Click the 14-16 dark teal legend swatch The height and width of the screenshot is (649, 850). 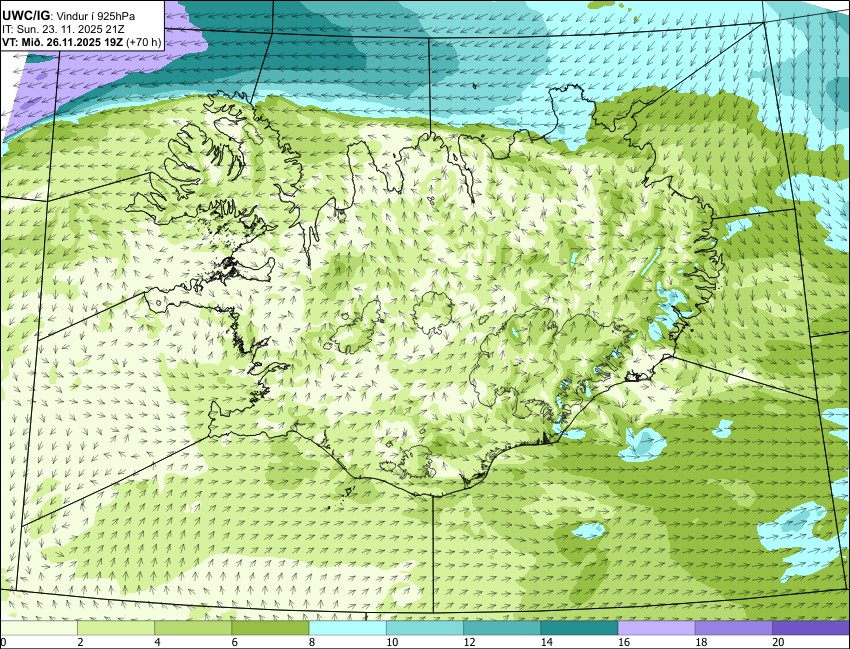click(x=579, y=628)
